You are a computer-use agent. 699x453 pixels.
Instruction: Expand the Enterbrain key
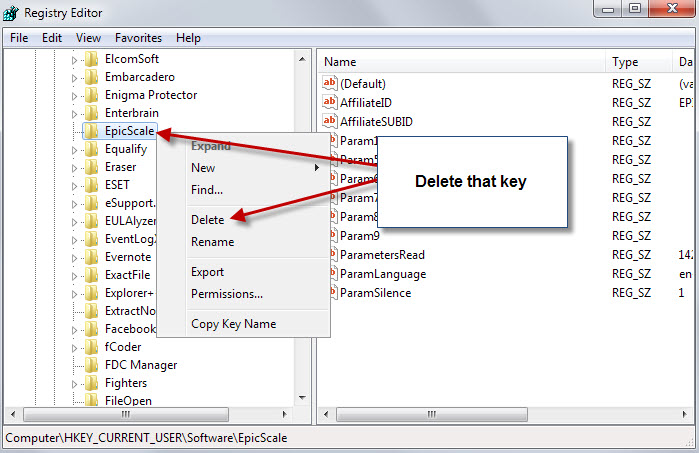pyautogui.click(x=74, y=114)
